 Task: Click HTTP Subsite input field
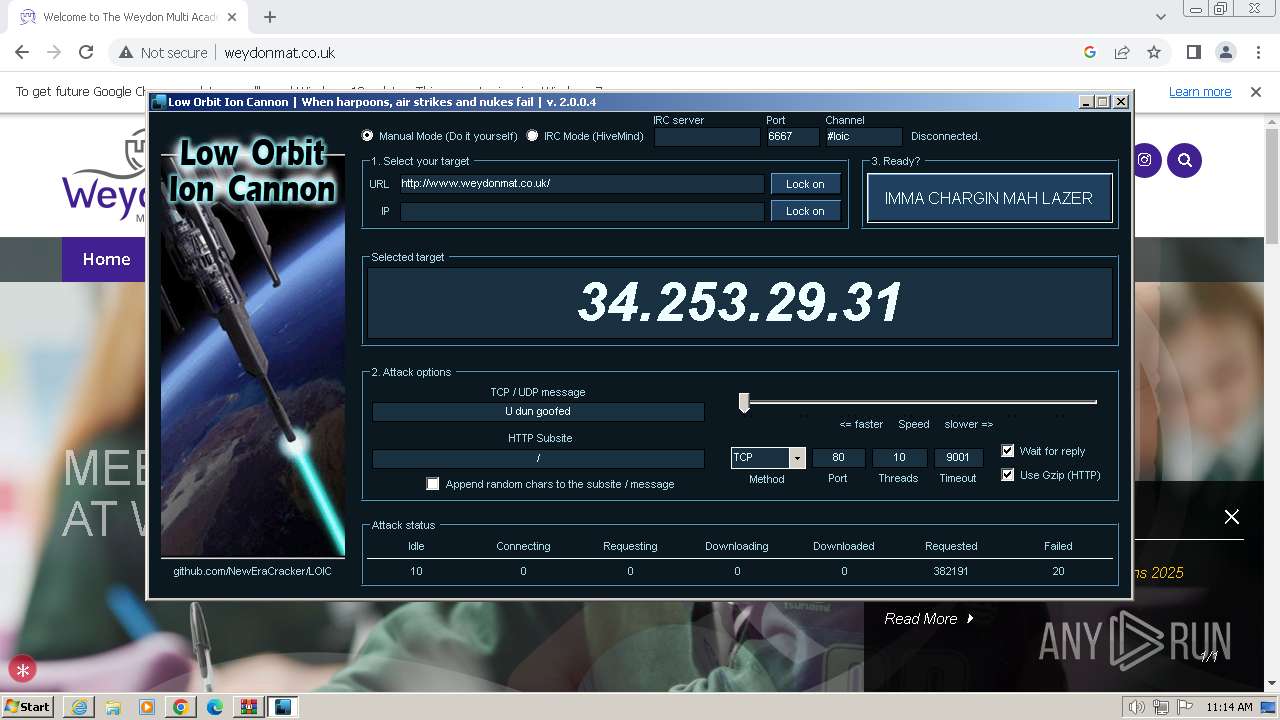(538, 458)
